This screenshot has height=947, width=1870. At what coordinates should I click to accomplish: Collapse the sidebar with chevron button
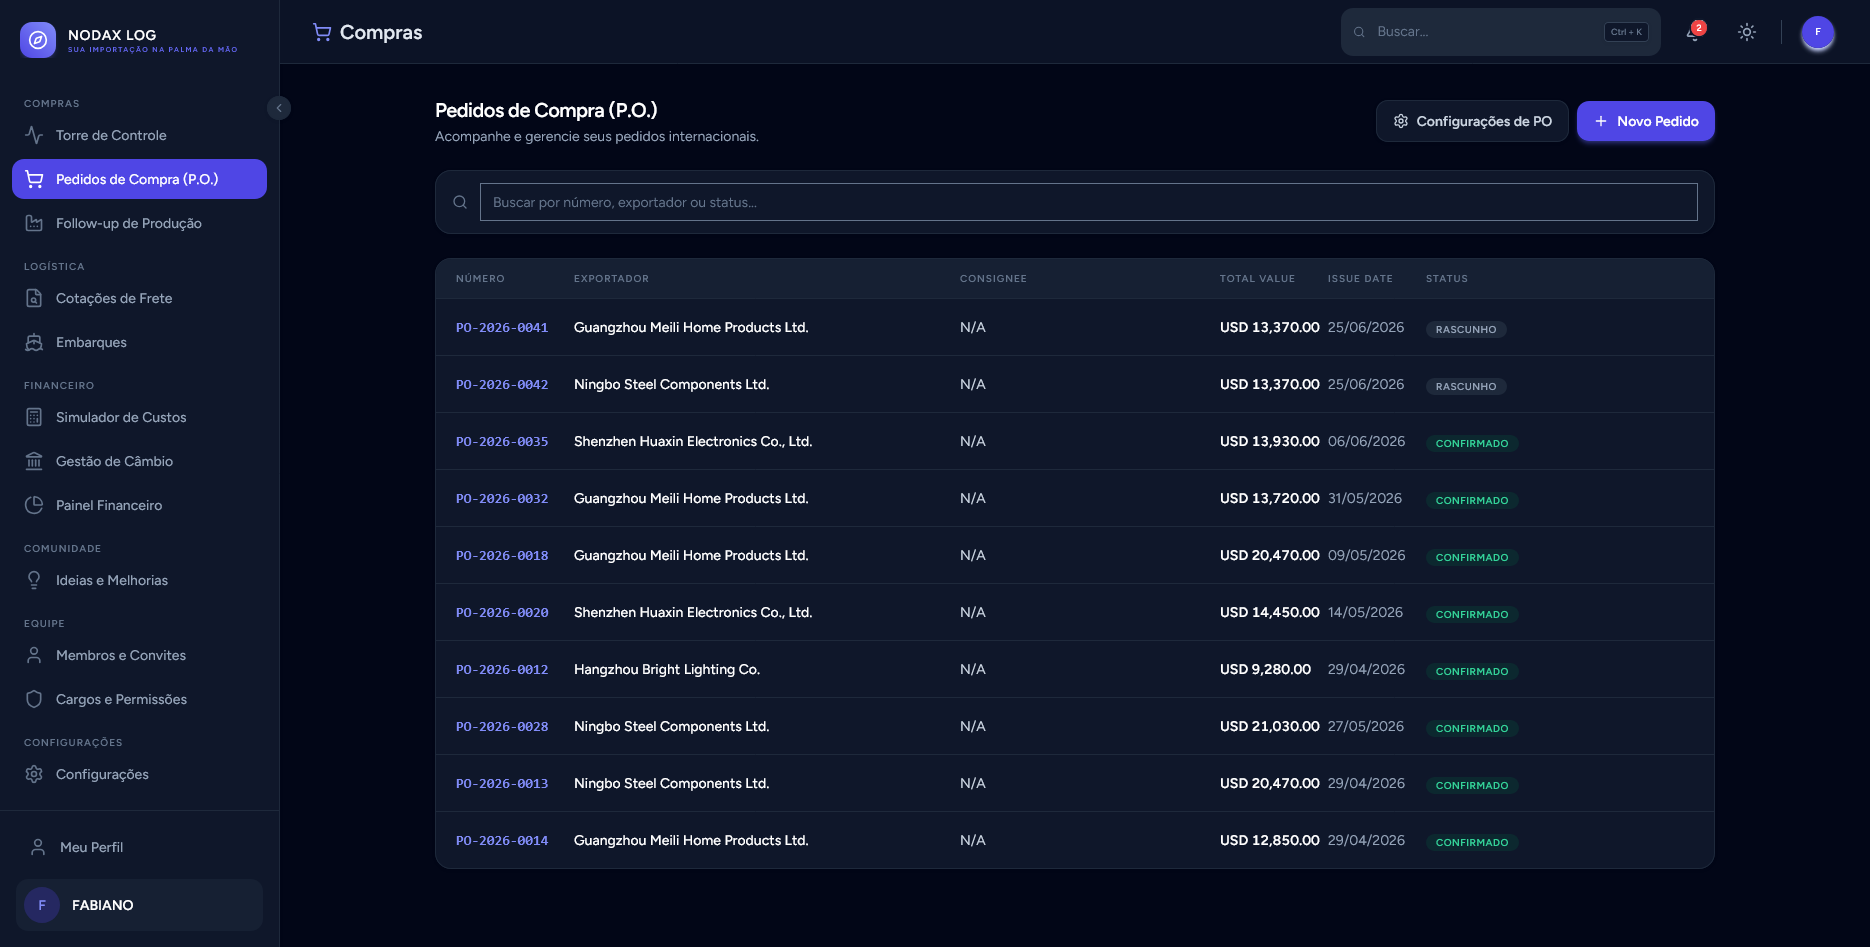click(279, 108)
